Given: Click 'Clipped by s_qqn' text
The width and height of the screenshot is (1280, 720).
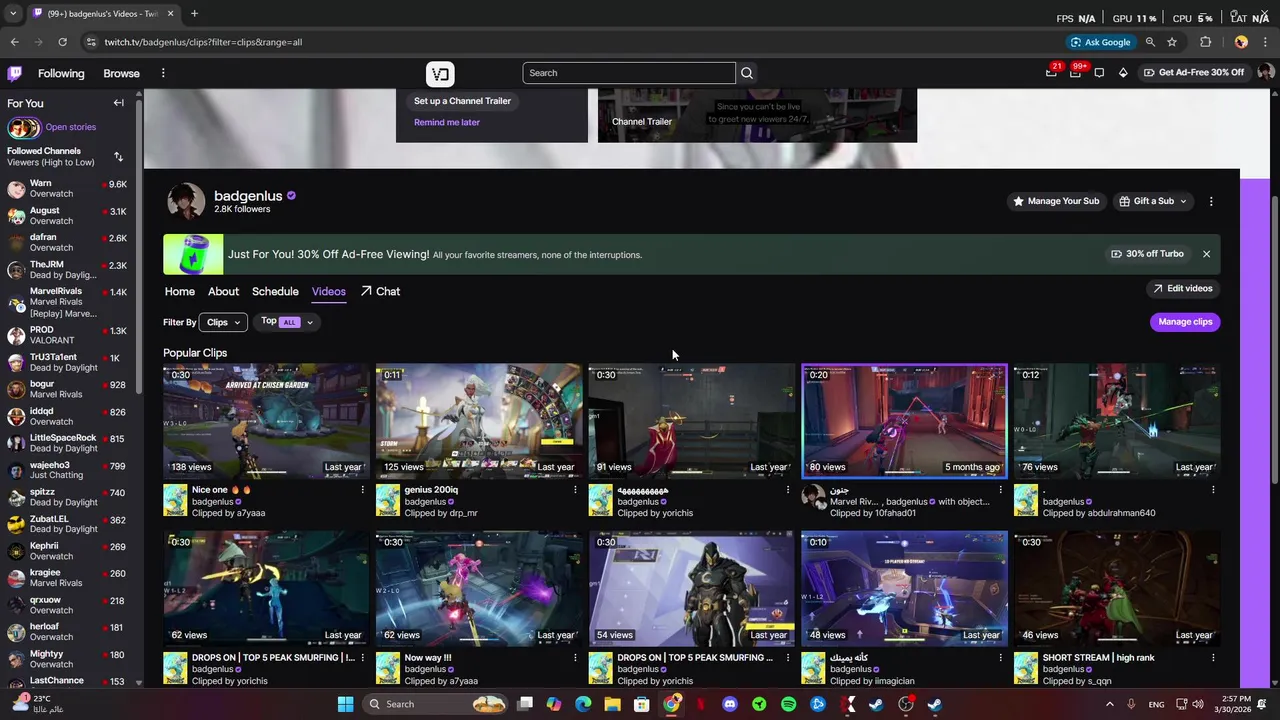Looking at the screenshot, I should tap(1077, 681).
